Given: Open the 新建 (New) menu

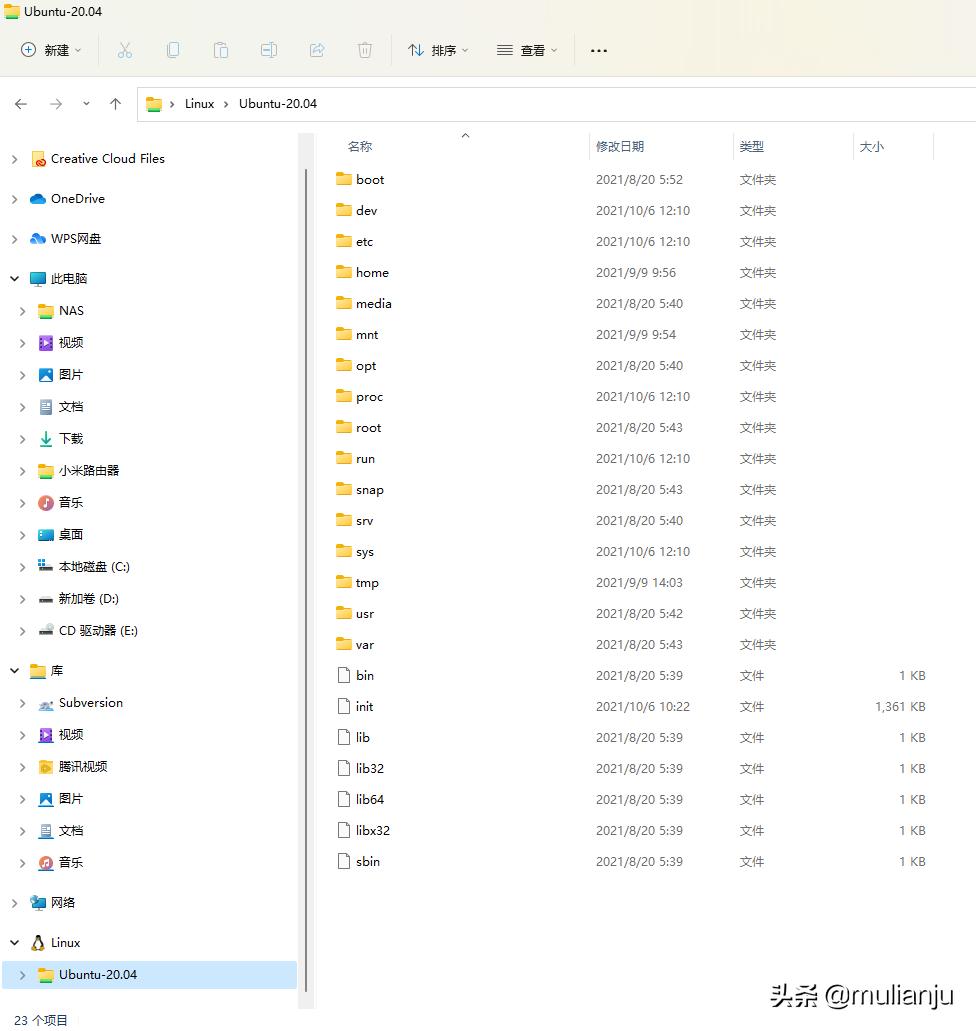Looking at the screenshot, I should pos(49,50).
